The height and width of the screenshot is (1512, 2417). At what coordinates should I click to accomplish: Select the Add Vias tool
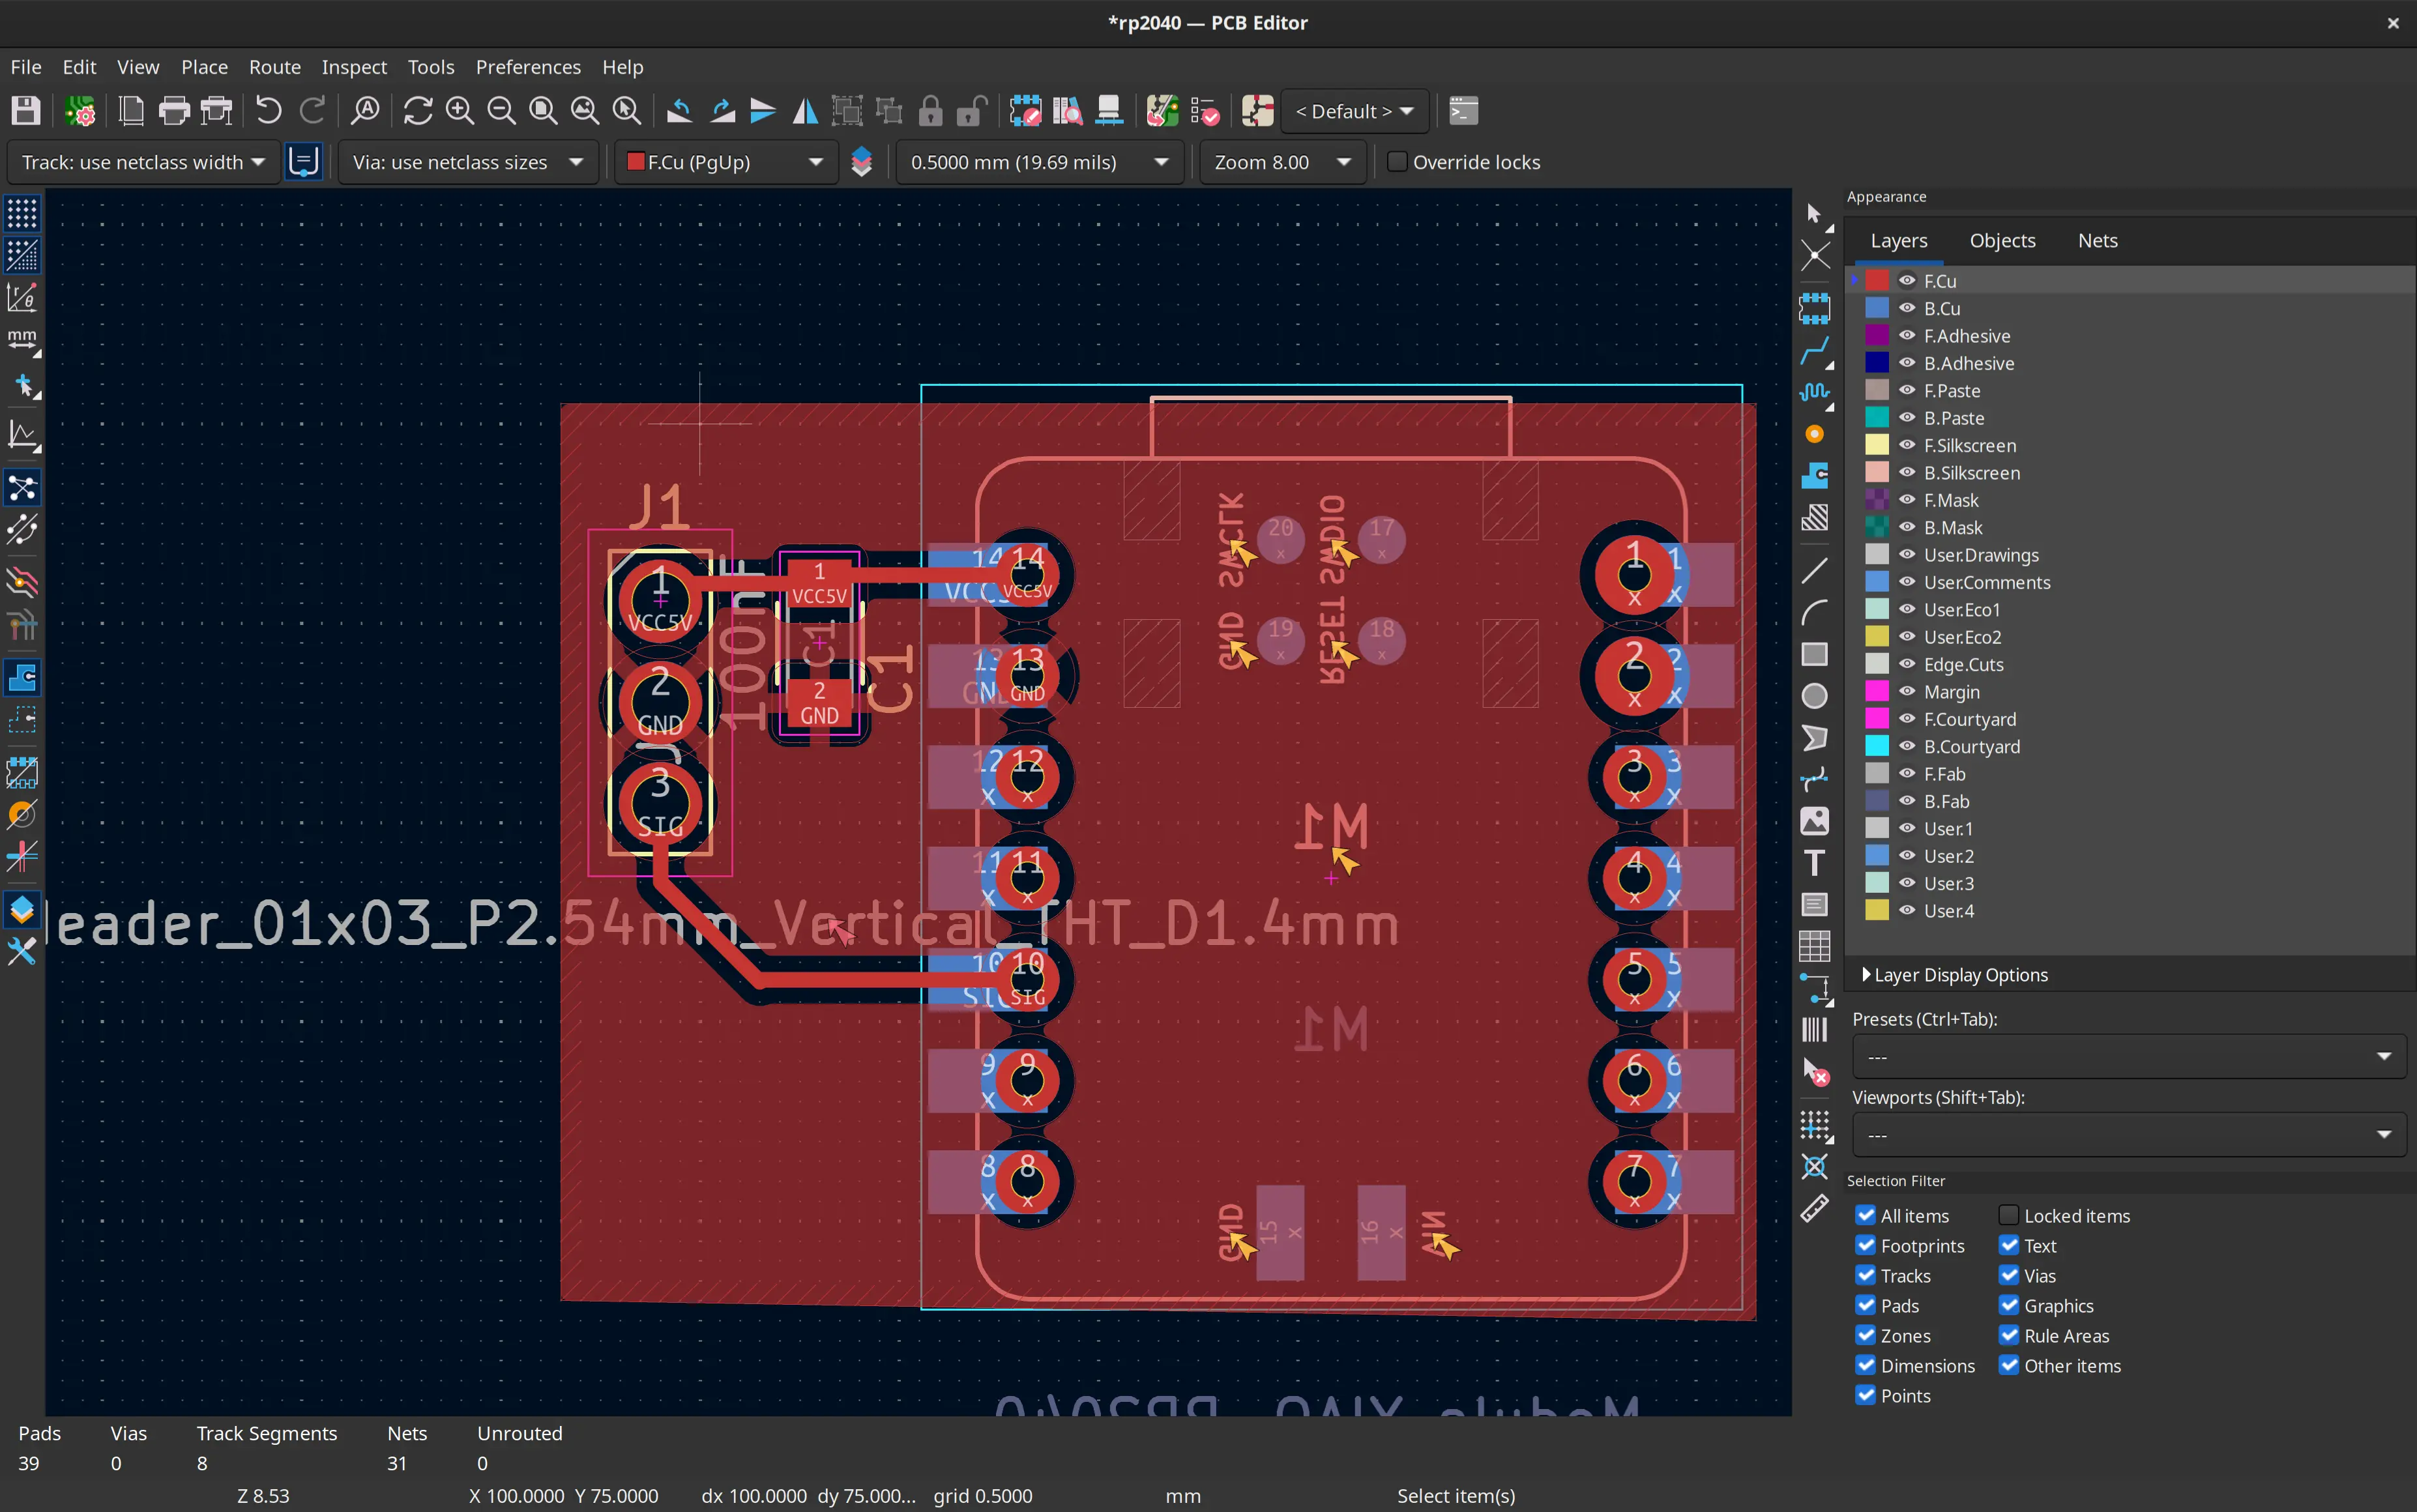[x=1814, y=434]
